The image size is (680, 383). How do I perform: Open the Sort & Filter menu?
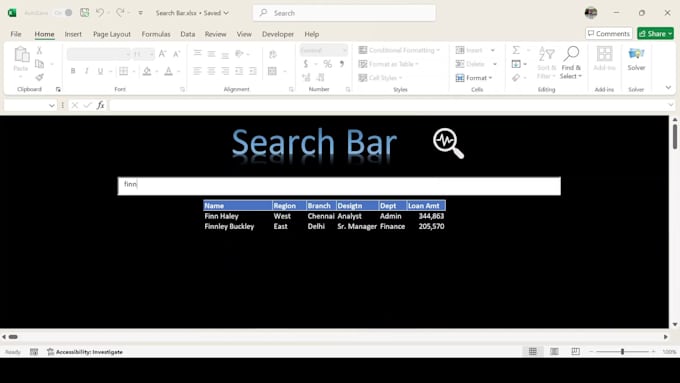tap(546, 63)
